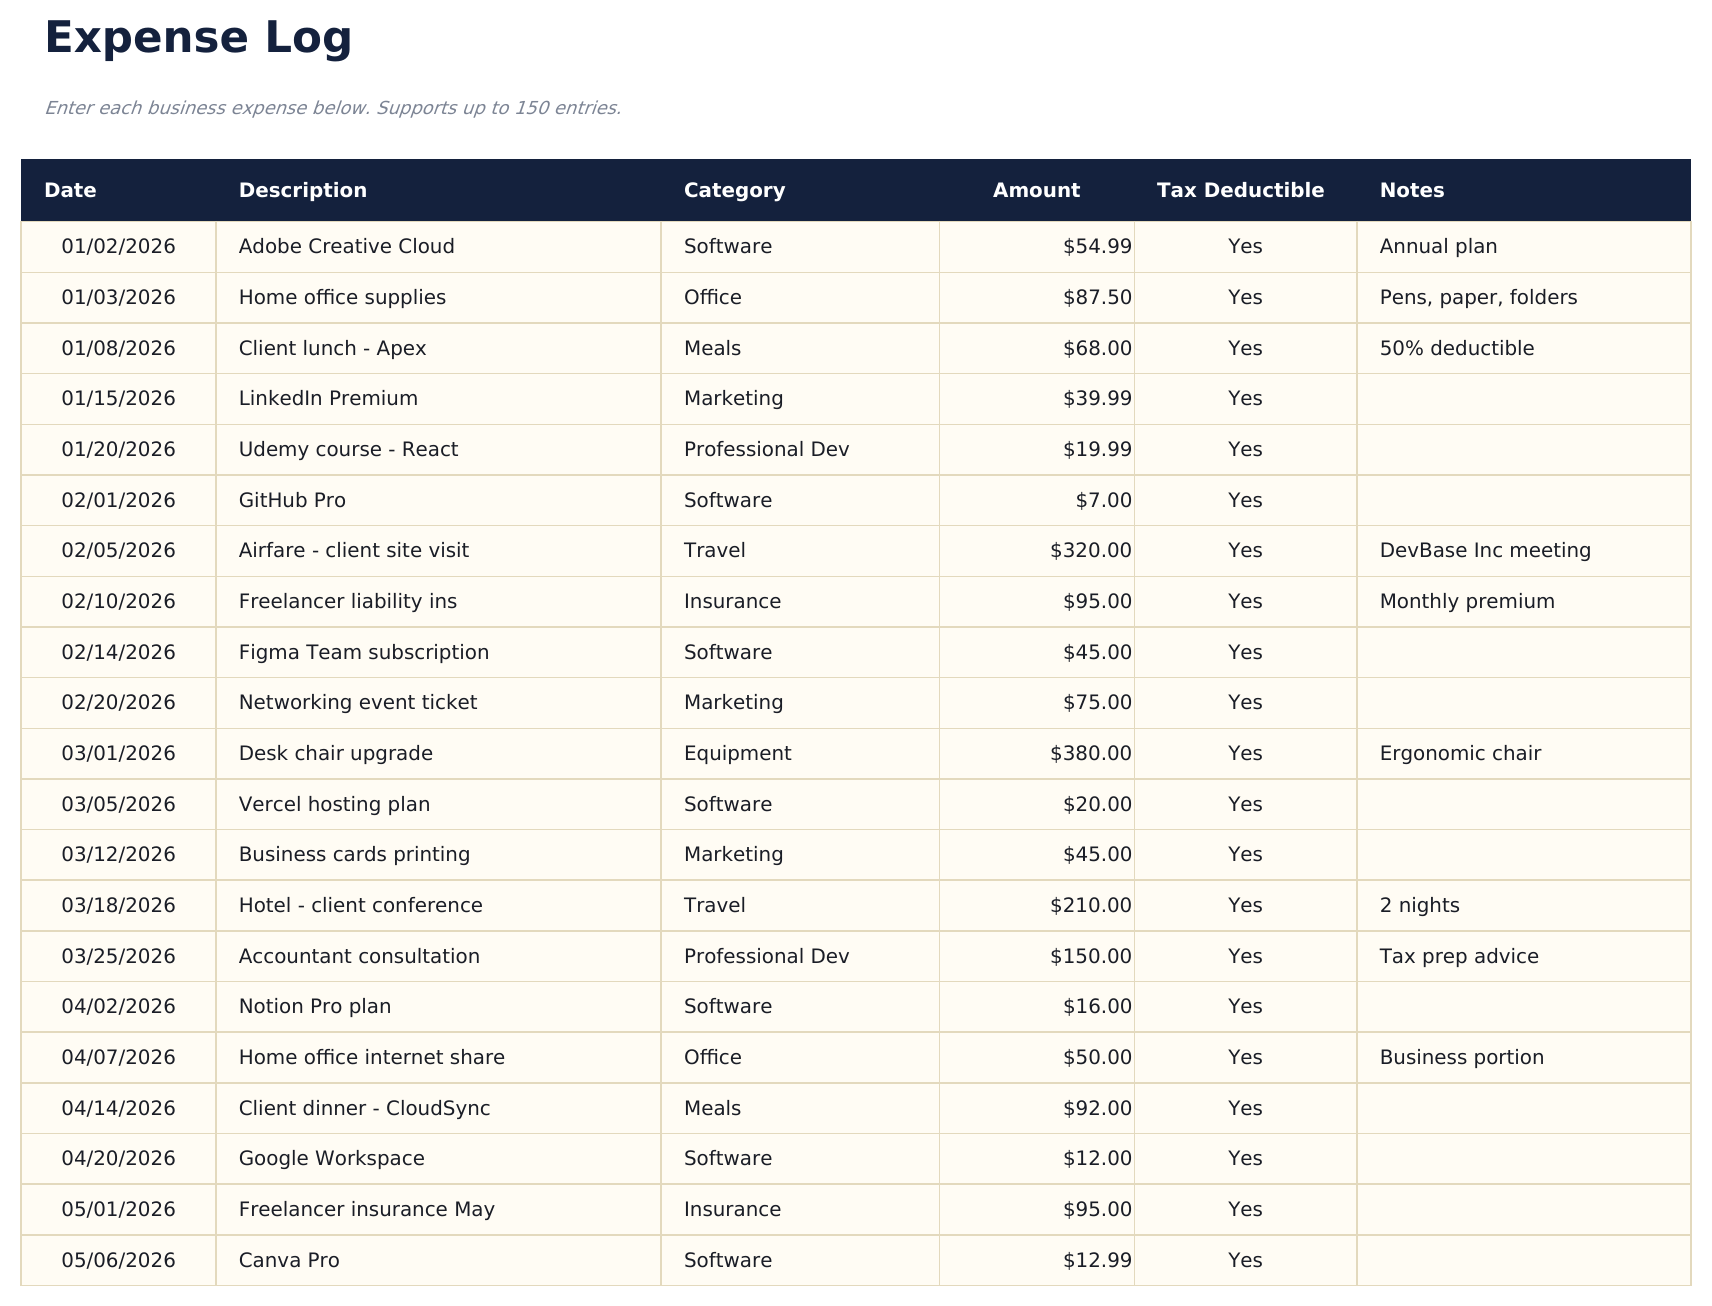Click the 50% deductible note cell
The image size is (1712, 1306).
(1457, 348)
